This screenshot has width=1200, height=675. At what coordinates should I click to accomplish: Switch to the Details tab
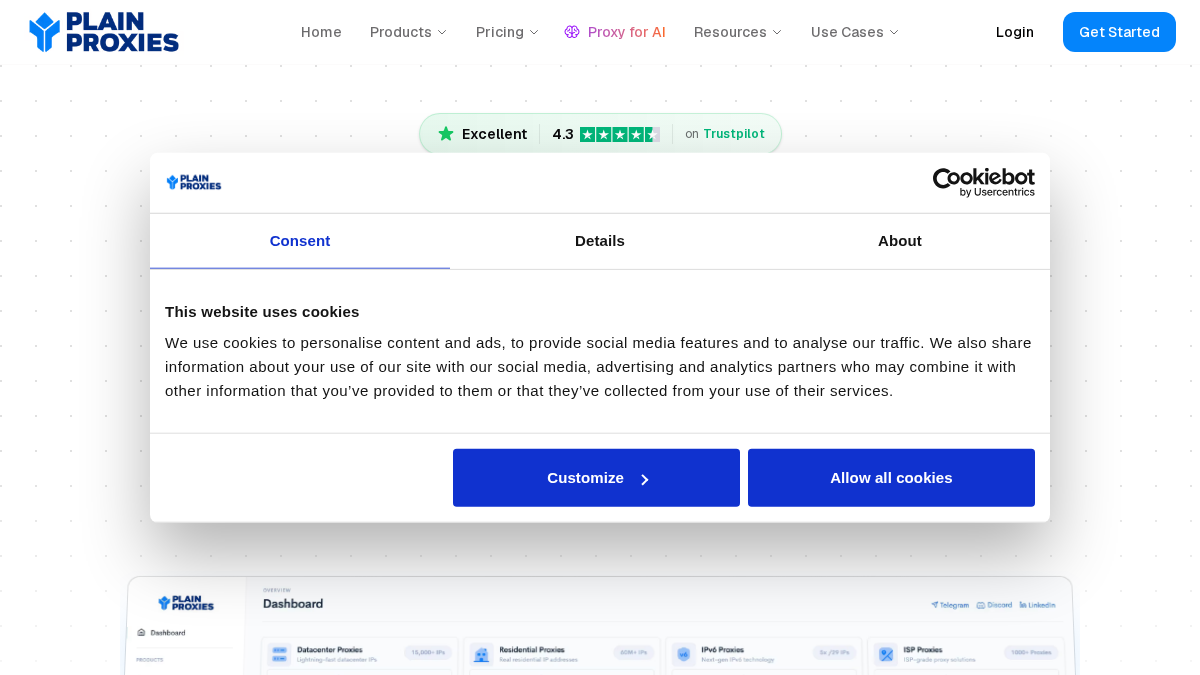(600, 241)
